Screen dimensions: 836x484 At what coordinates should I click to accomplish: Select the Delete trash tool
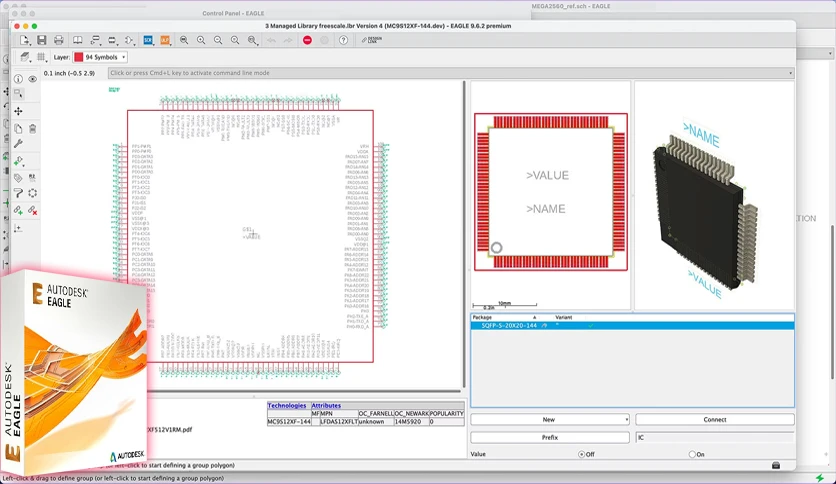33,128
